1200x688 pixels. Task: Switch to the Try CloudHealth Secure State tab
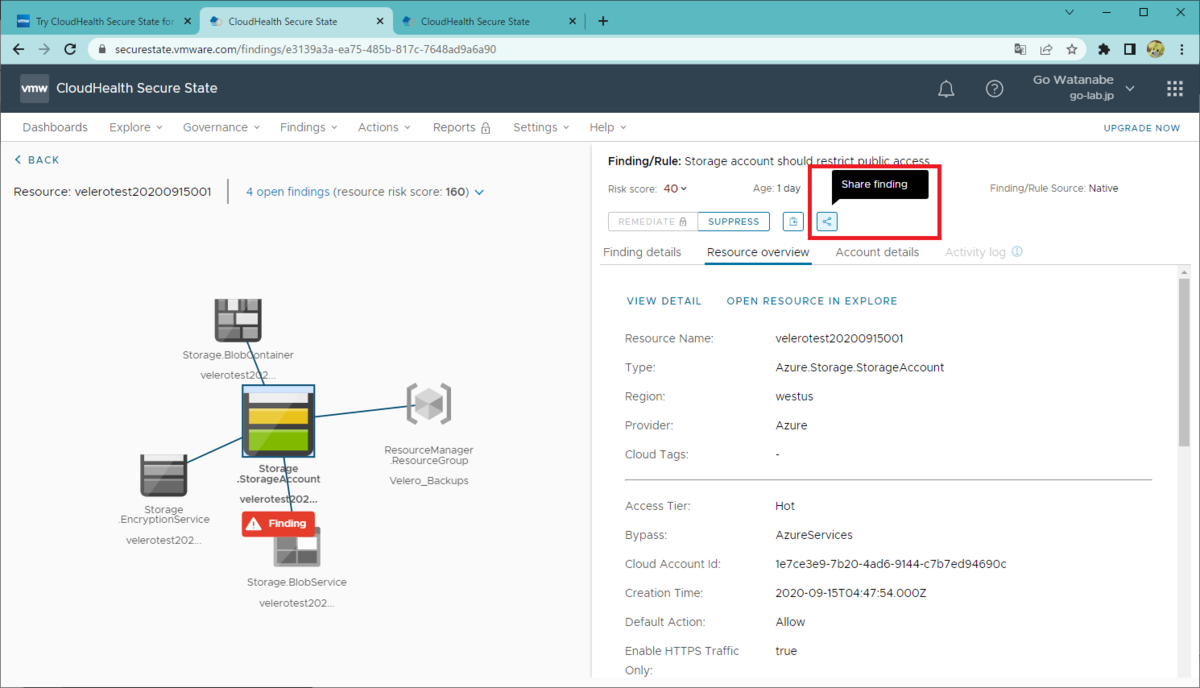(x=102, y=21)
